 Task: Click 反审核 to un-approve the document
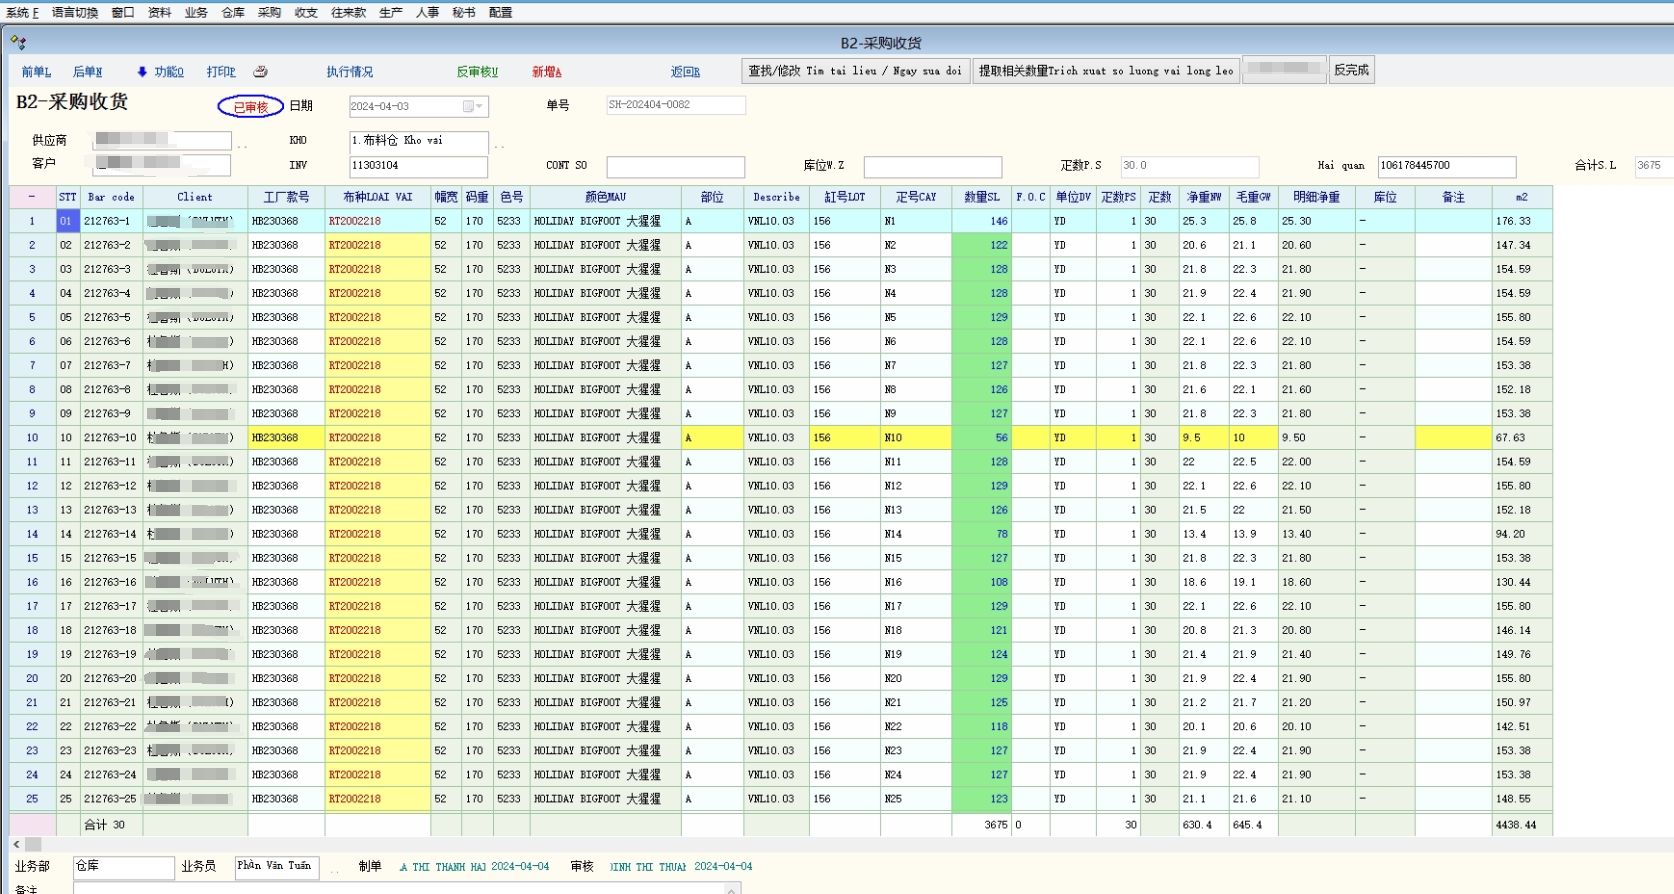pyautogui.click(x=477, y=72)
